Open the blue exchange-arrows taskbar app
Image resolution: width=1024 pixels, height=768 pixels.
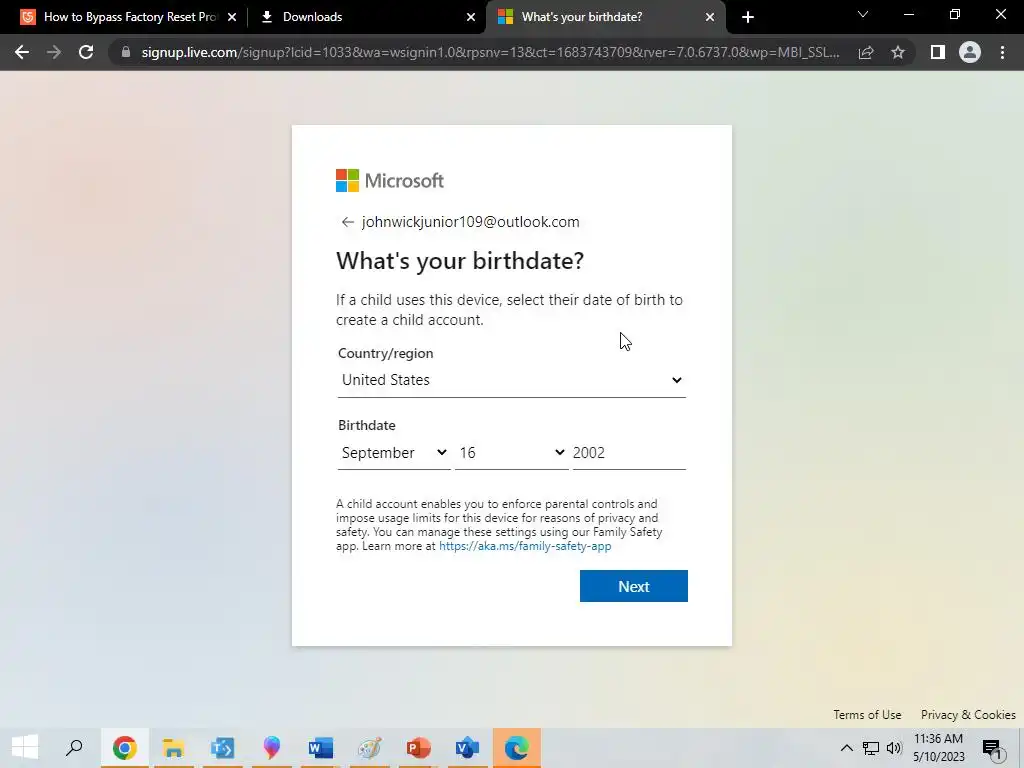click(222, 748)
